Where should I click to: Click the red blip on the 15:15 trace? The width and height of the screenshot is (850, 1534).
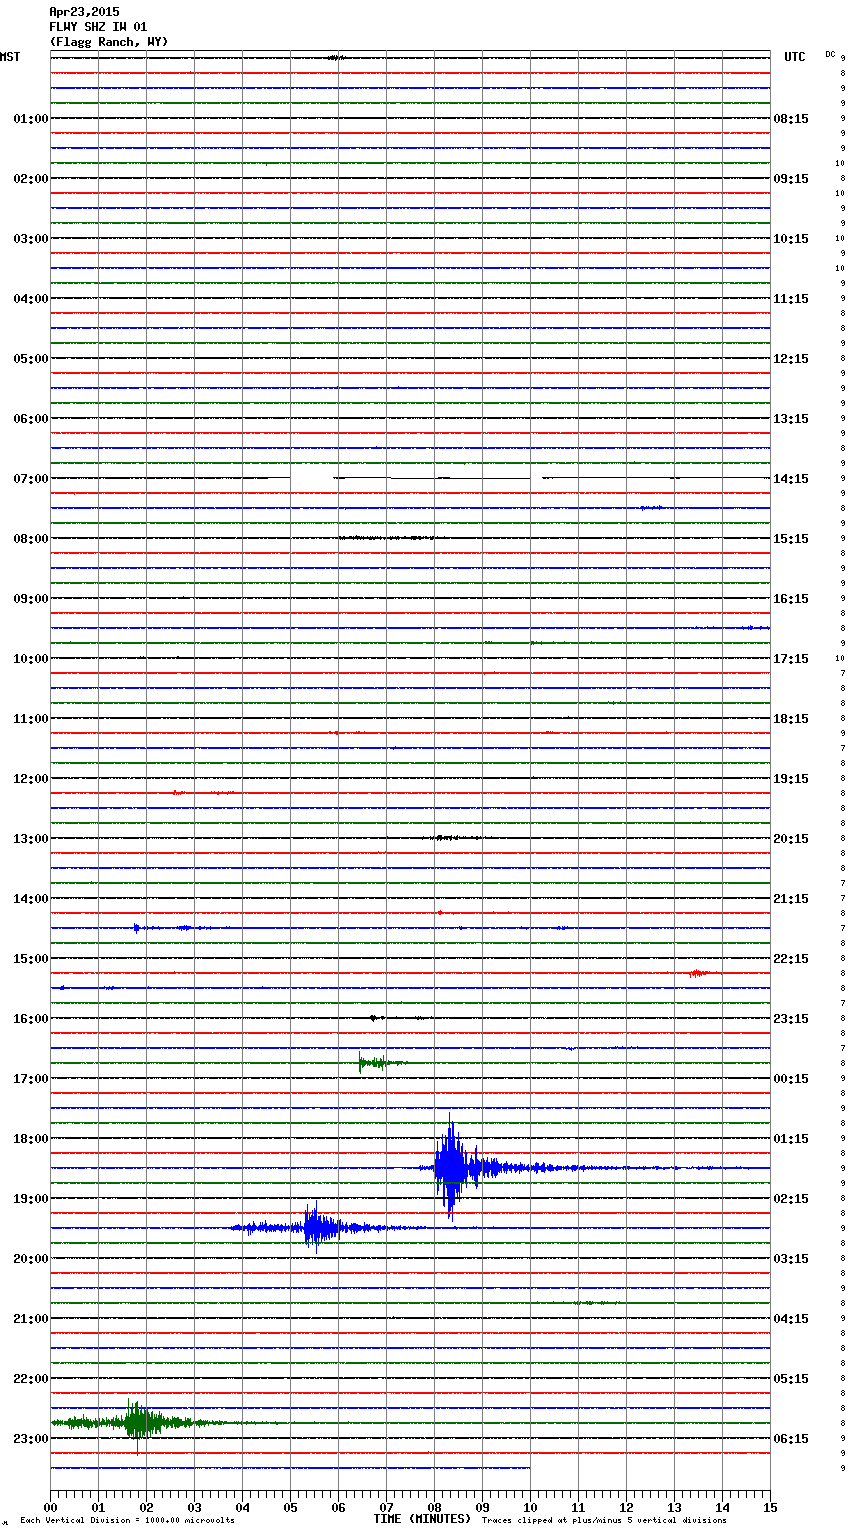click(x=699, y=973)
